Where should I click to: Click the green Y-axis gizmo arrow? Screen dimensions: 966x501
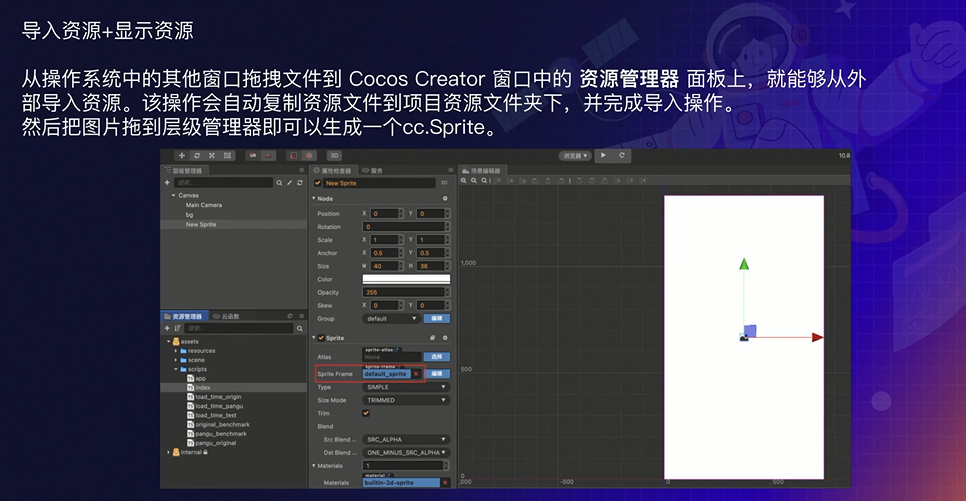(744, 264)
